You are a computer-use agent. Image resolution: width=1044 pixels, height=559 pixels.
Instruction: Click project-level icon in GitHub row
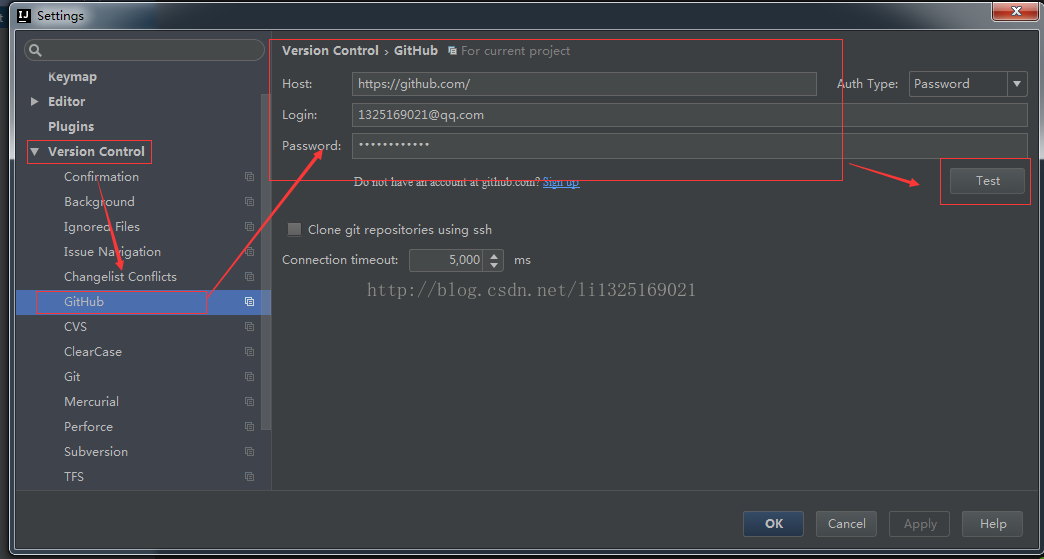[x=249, y=301]
